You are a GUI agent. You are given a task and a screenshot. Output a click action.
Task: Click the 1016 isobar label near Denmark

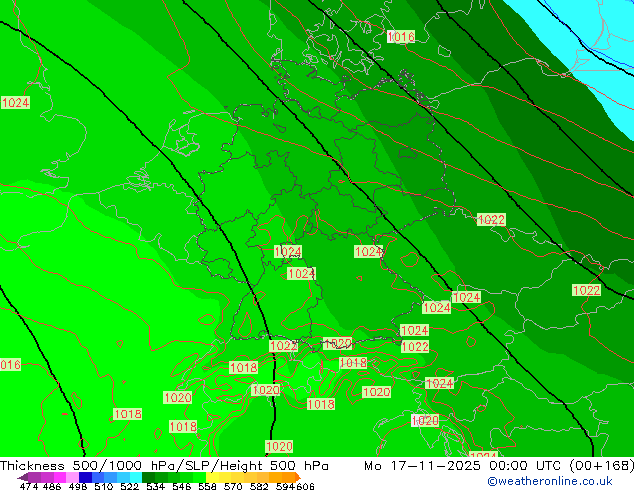tap(401, 37)
